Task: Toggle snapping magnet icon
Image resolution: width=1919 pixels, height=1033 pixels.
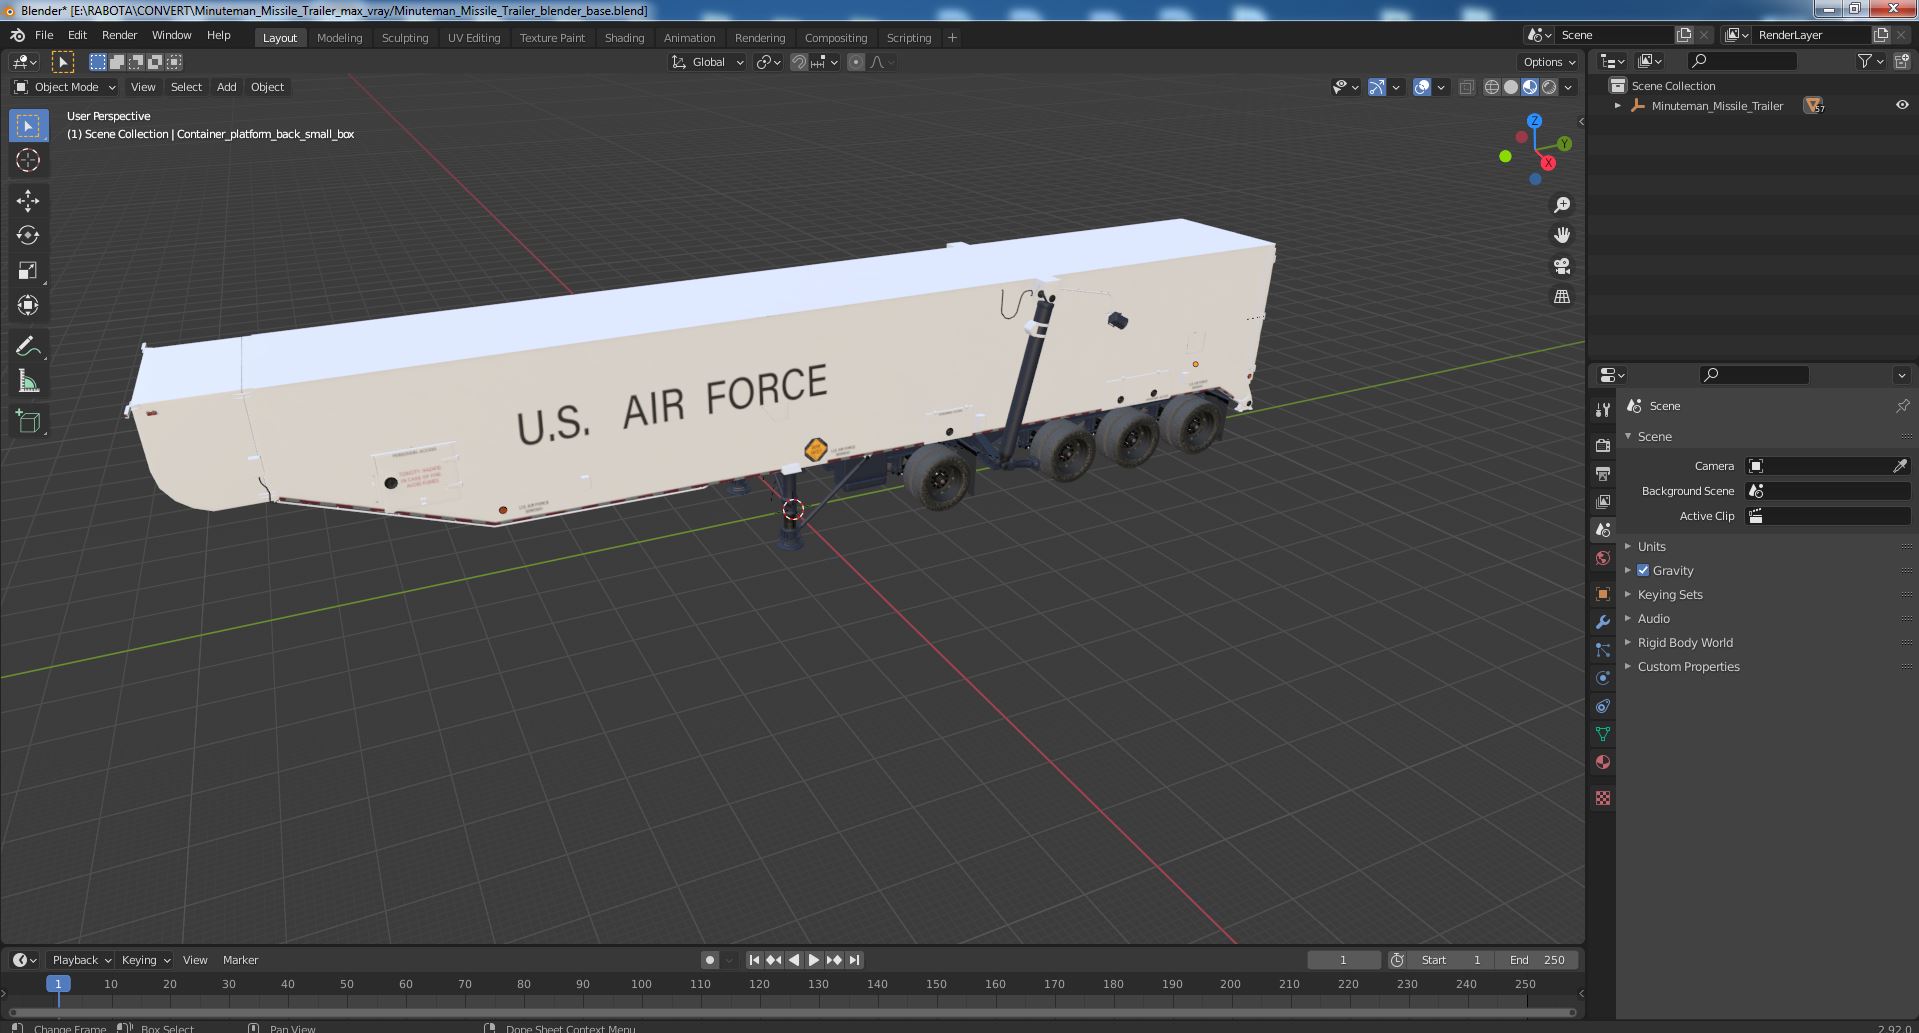Action: (798, 62)
